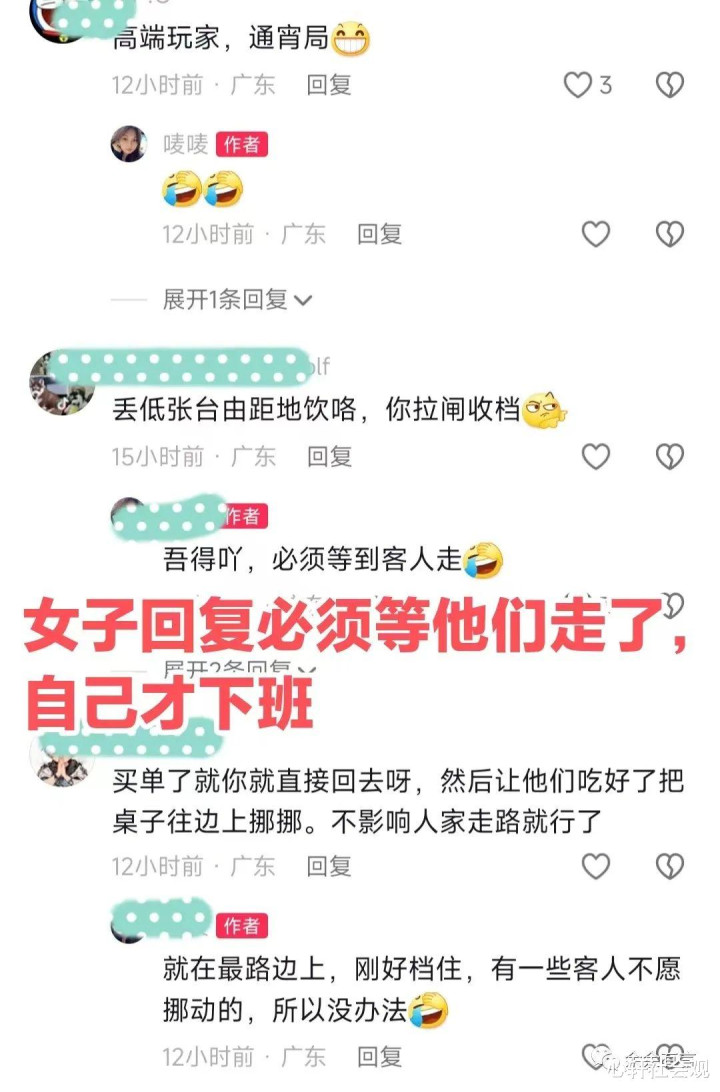
Task: Dislike the 丢低张台由距地饮咯 comment
Action: point(670,456)
